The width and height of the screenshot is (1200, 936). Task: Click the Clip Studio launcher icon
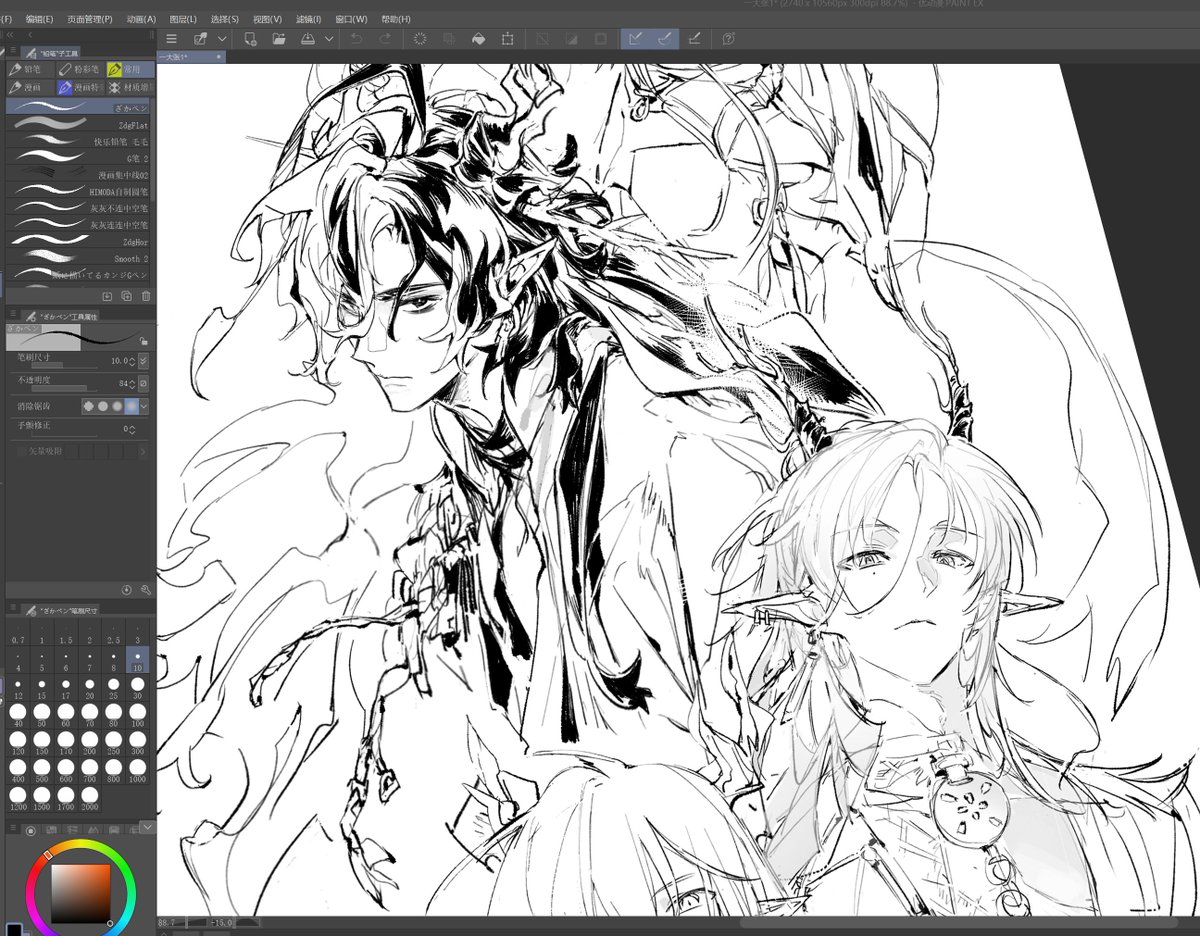click(200, 39)
